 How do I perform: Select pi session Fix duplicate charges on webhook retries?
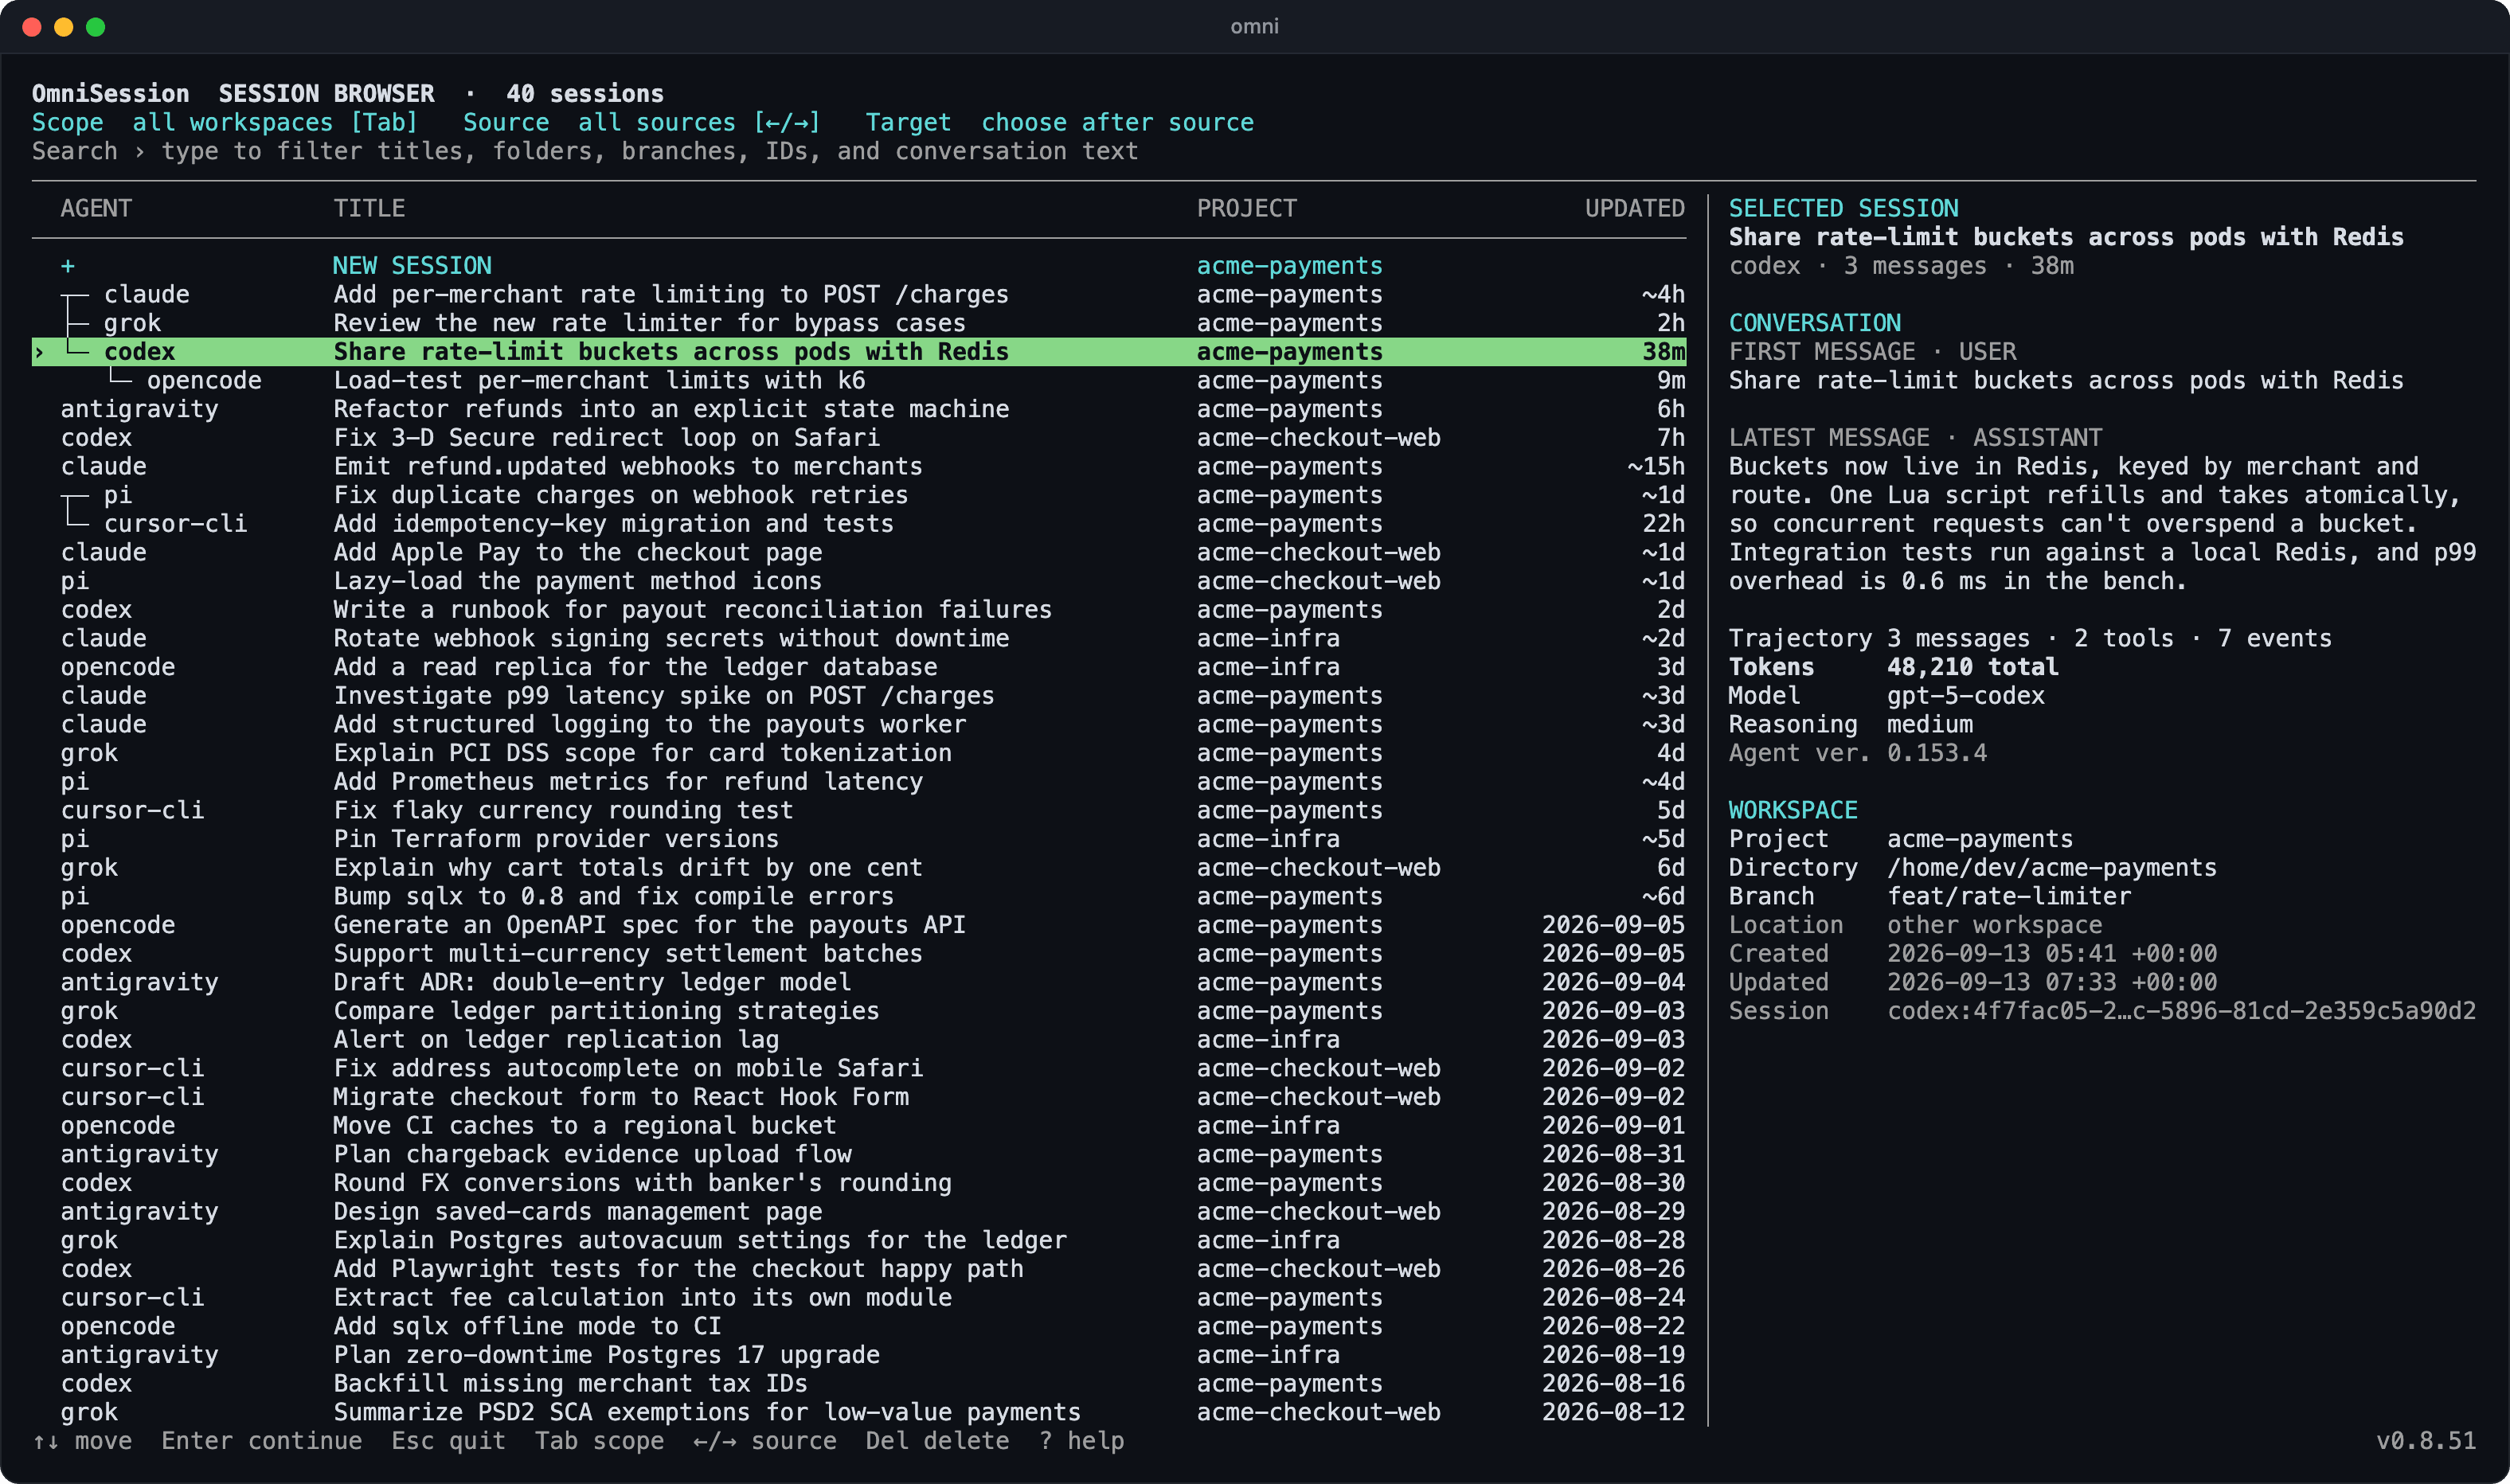pos(859,496)
